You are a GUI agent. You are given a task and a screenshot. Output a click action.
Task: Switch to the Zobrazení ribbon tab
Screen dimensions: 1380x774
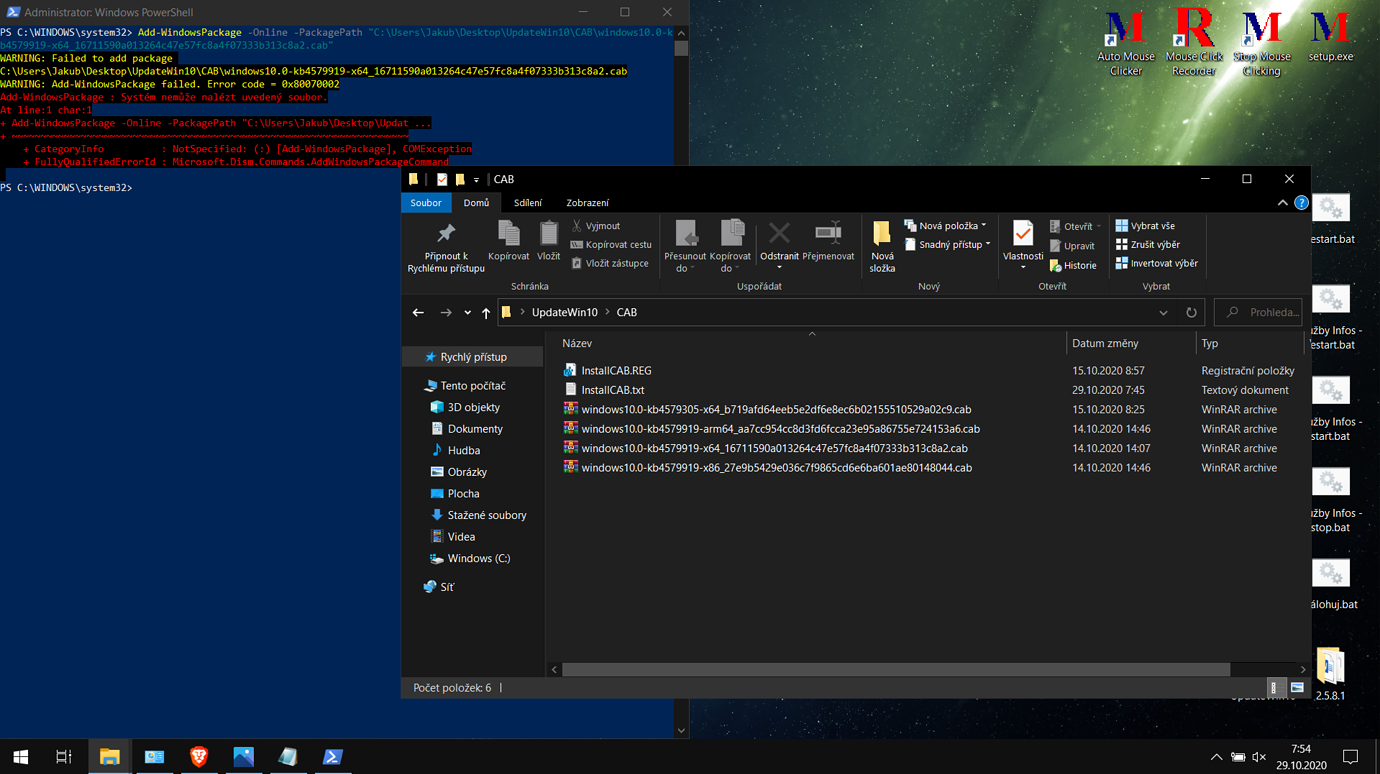pos(587,202)
